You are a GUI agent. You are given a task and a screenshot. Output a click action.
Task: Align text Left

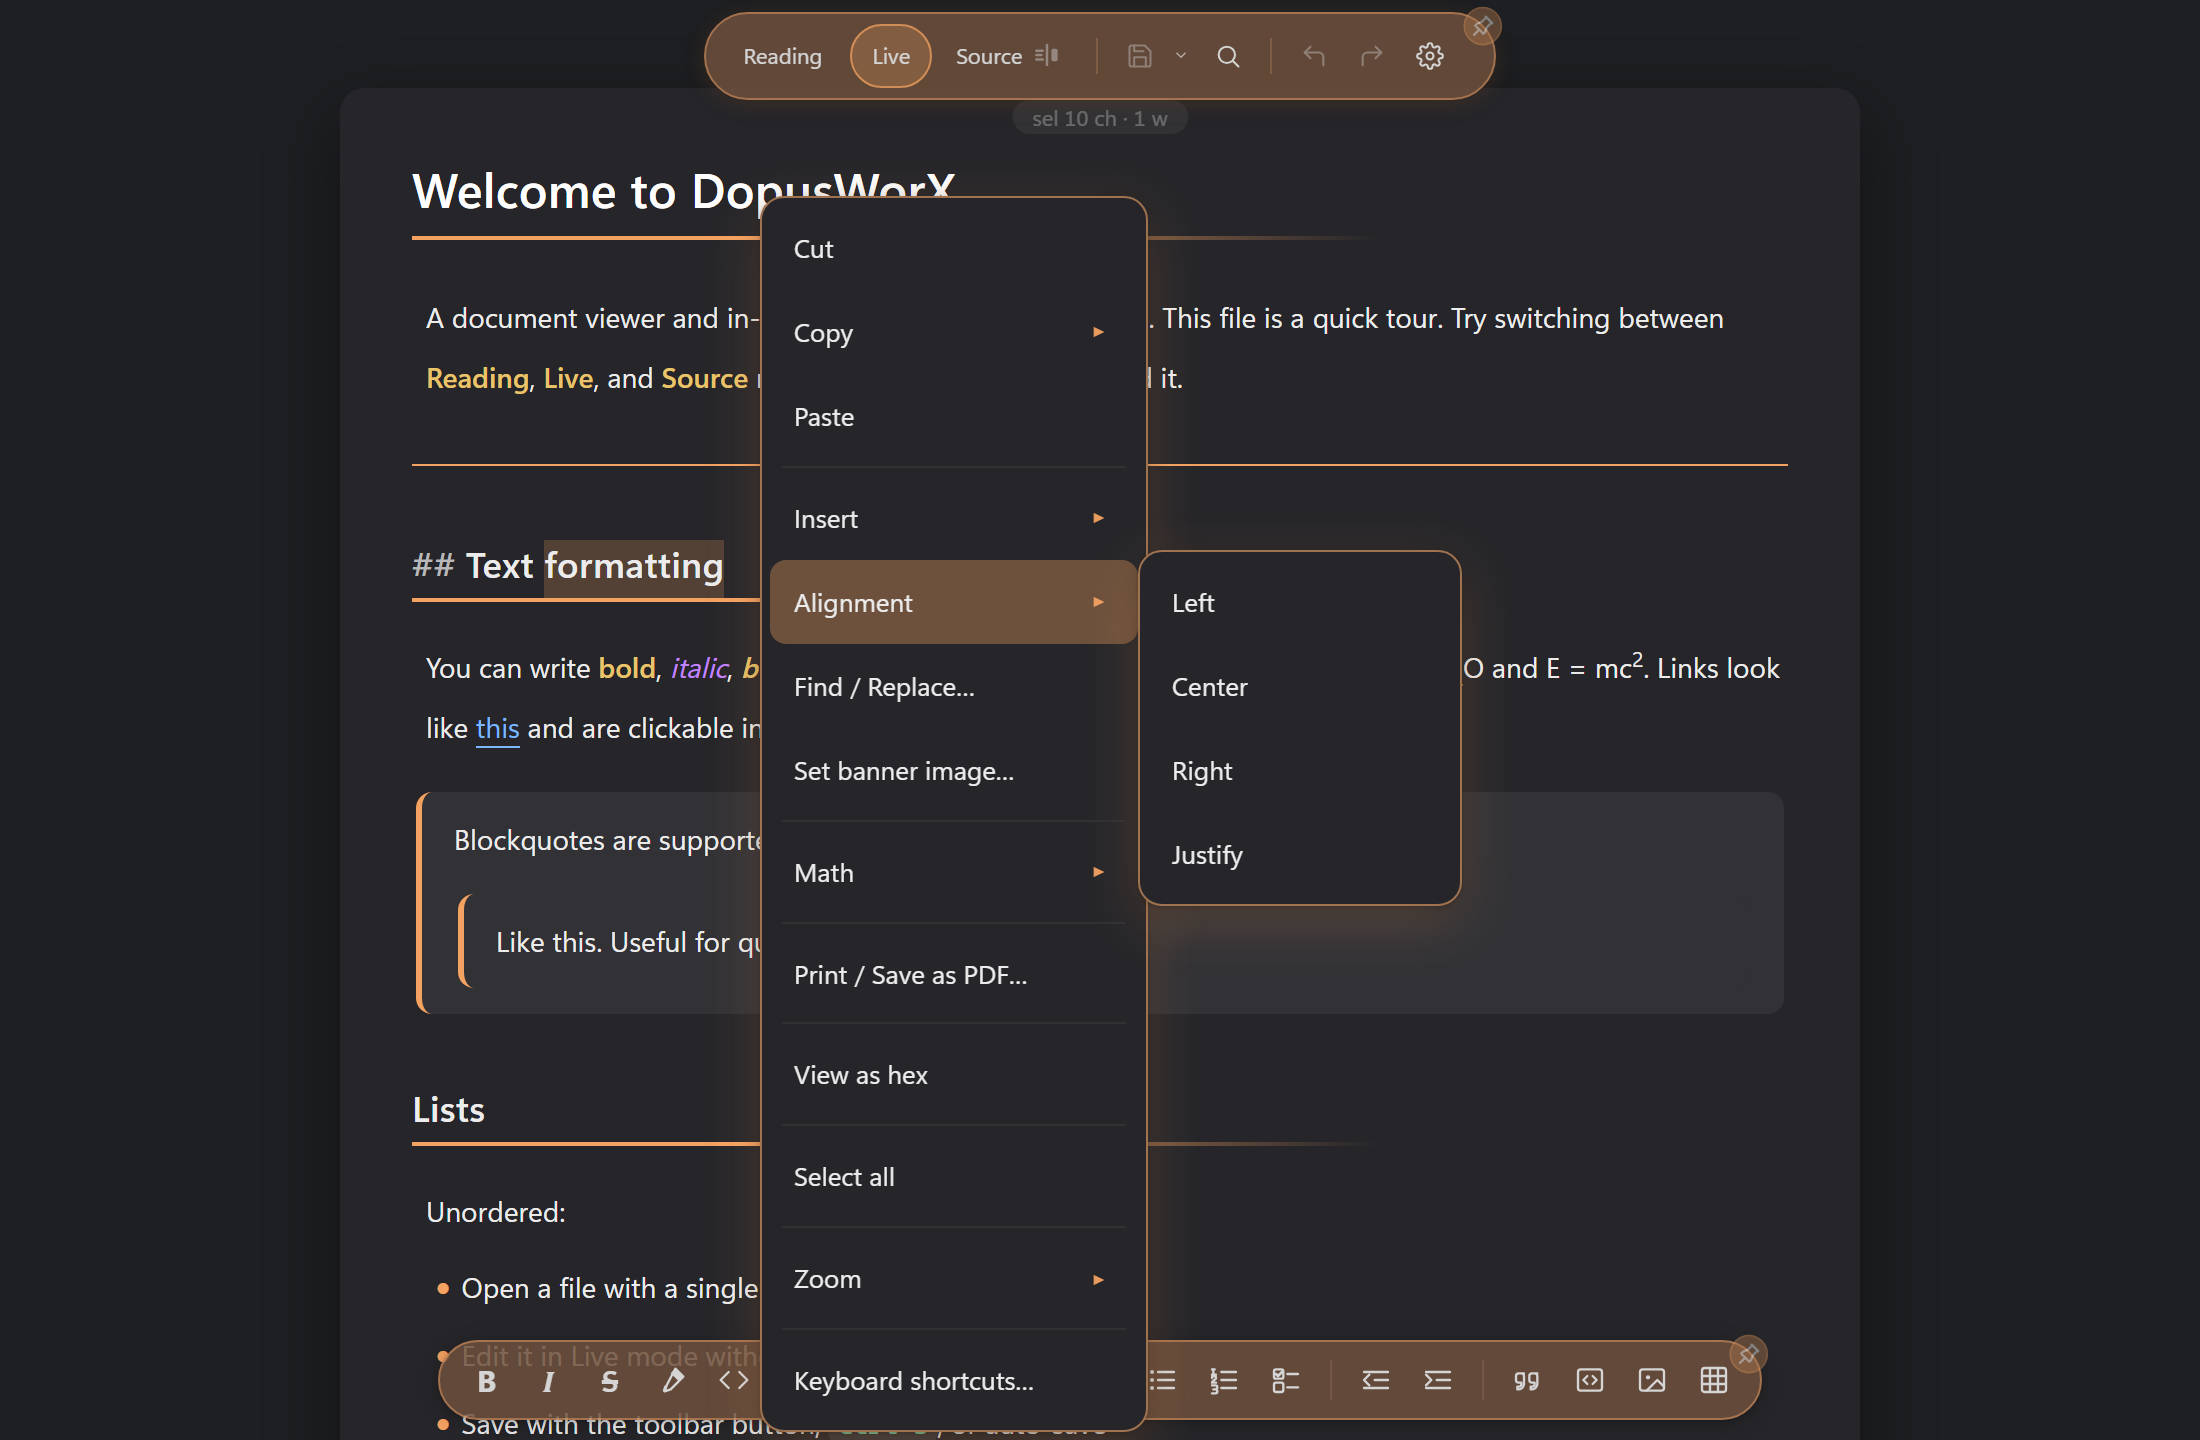point(1300,603)
